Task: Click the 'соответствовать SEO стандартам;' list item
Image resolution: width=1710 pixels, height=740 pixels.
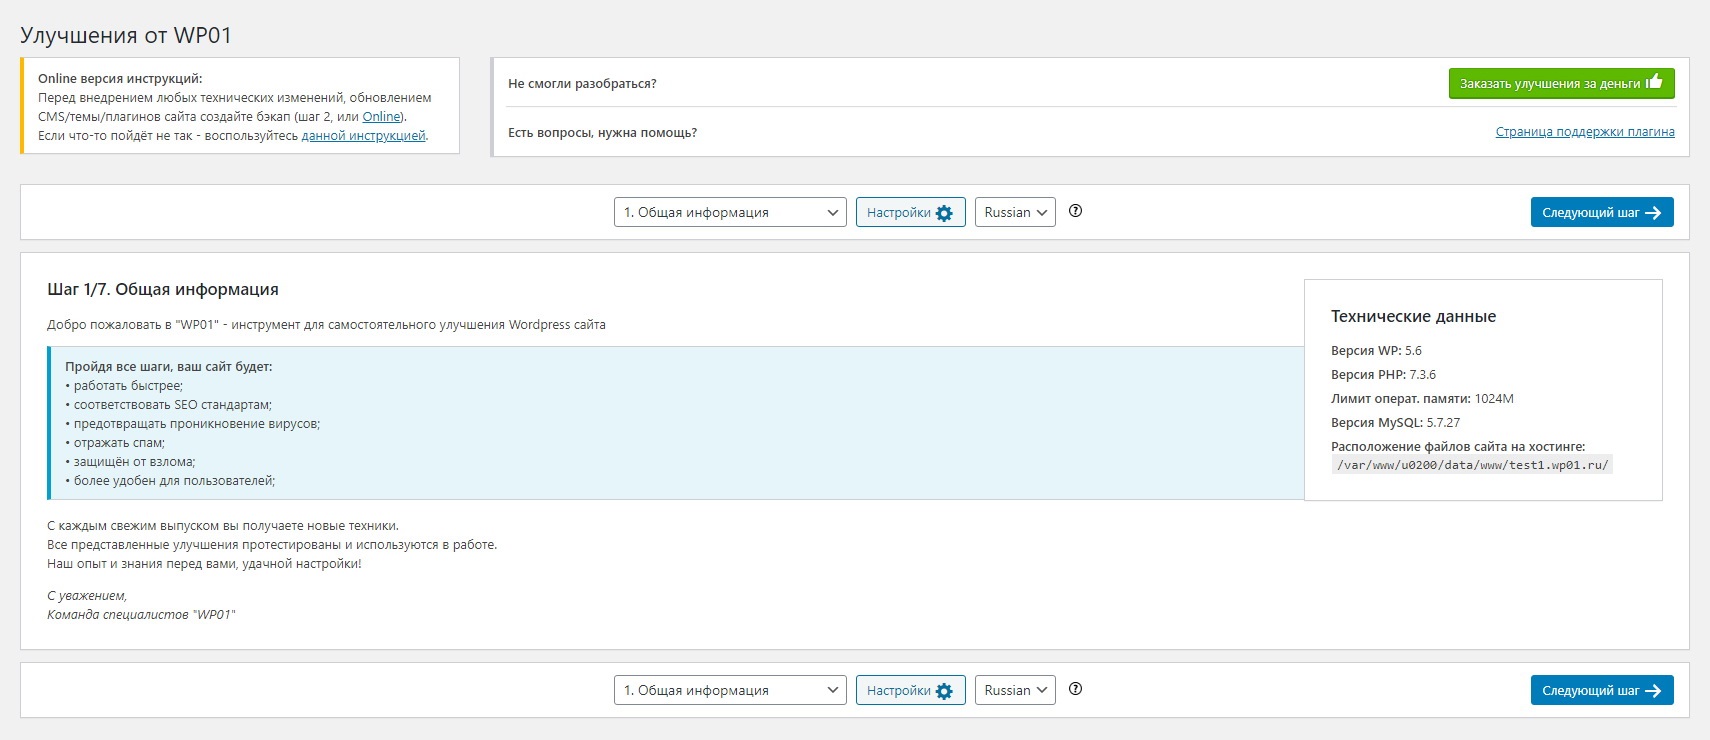Action: [x=168, y=405]
